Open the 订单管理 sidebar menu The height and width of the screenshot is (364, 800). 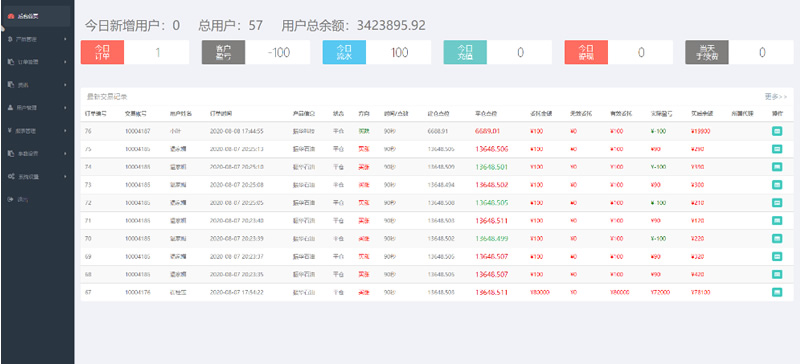37,62
